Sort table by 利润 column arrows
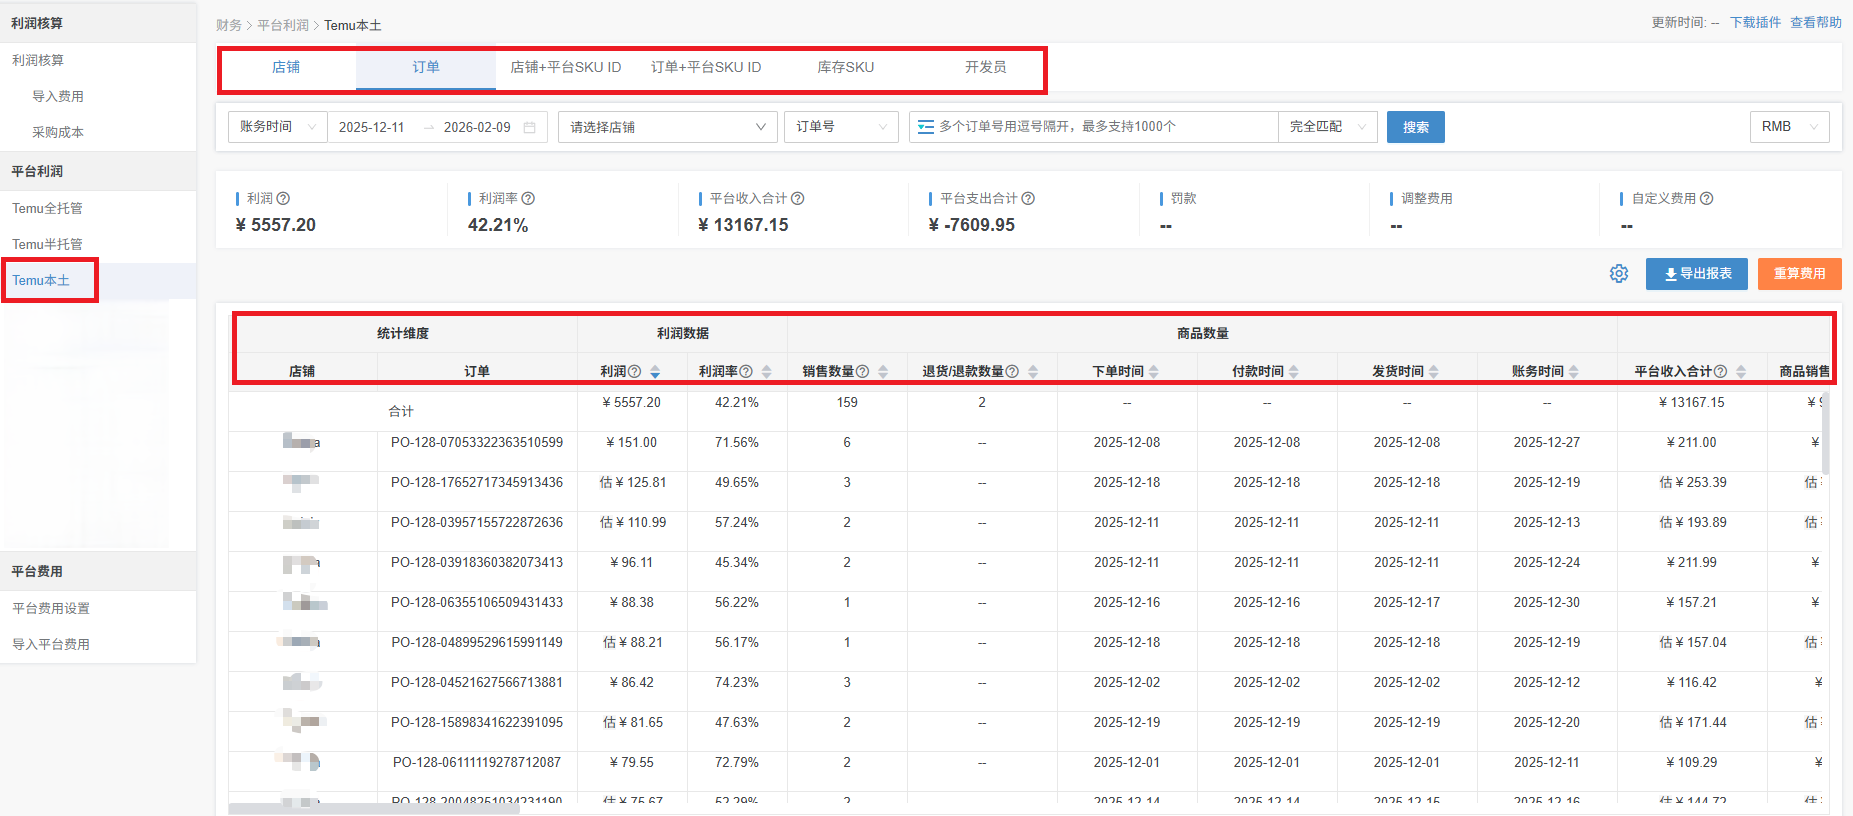The height and width of the screenshot is (816, 1853). point(655,372)
